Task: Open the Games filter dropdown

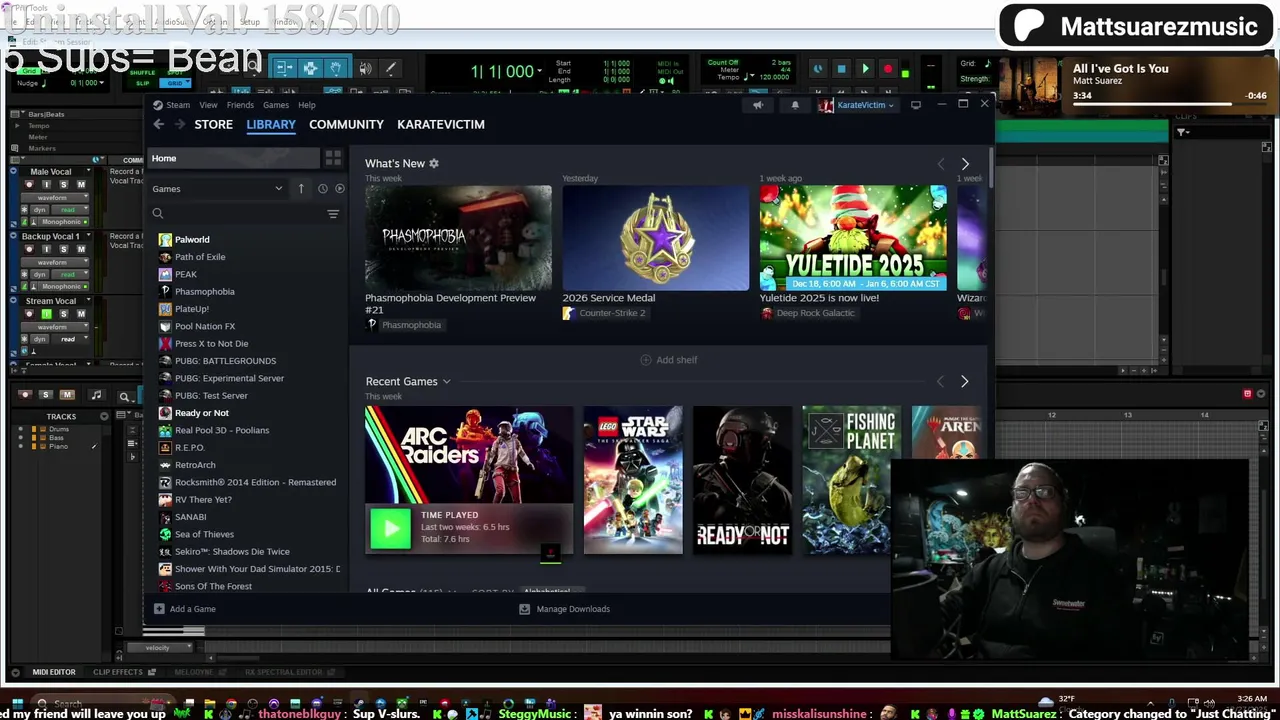Action: point(218,188)
